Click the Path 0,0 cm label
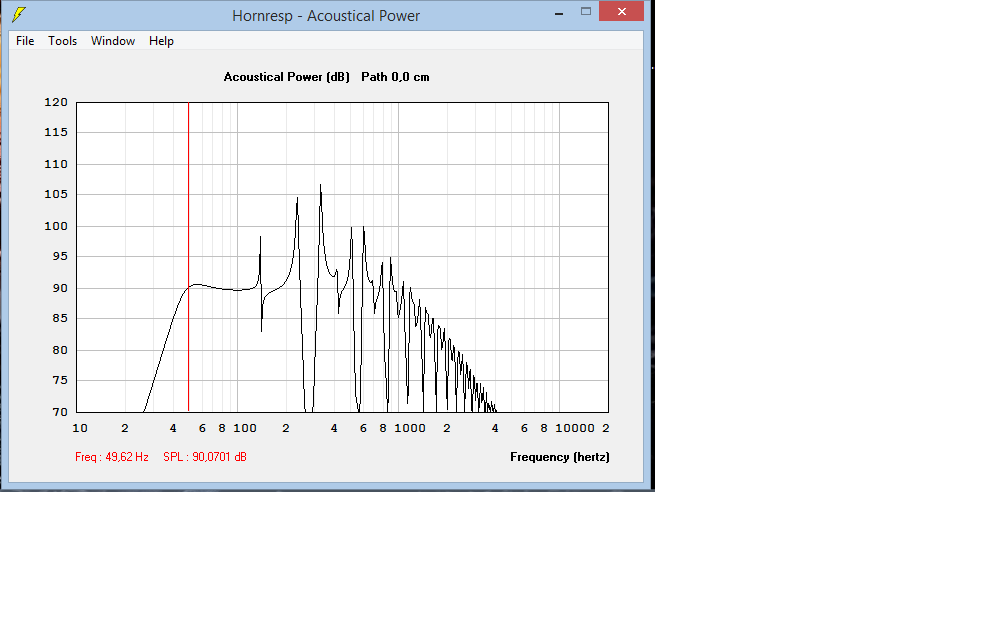This screenshot has width=1008, height=630. [x=395, y=77]
